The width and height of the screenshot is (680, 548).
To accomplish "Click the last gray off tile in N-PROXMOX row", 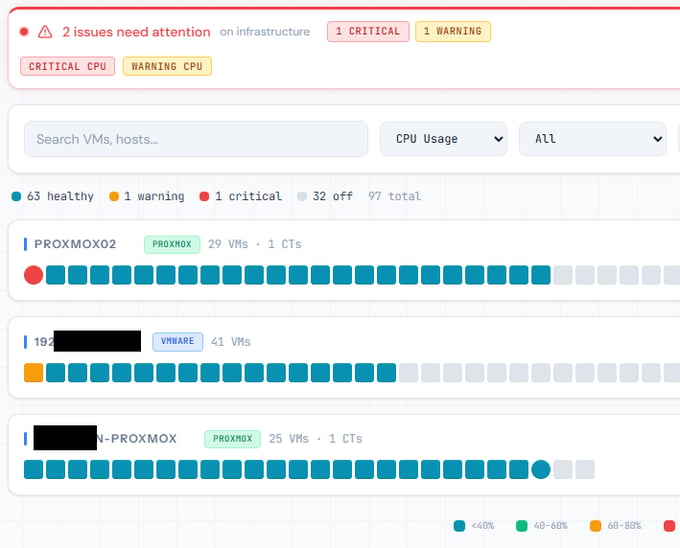I will tap(585, 470).
